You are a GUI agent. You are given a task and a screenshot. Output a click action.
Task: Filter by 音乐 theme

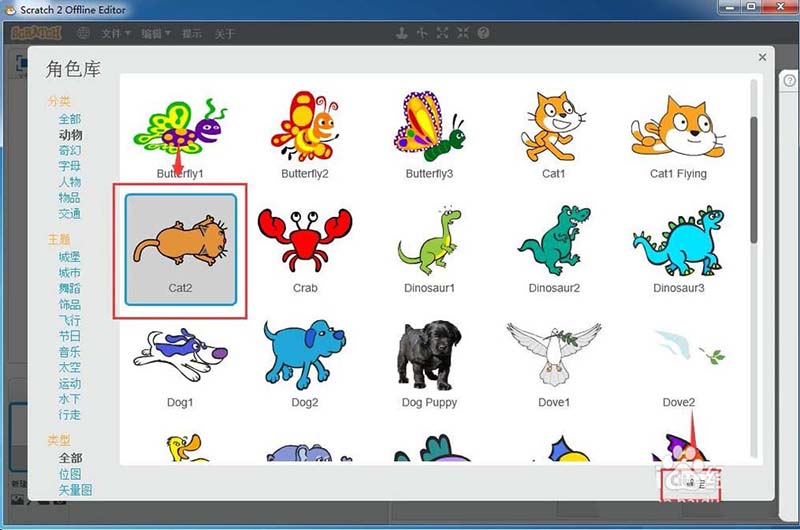pyautogui.click(x=70, y=352)
